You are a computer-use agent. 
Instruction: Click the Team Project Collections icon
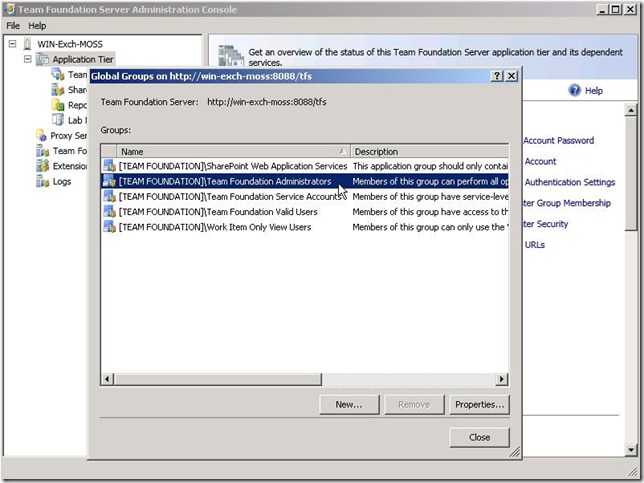tap(58, 75)
